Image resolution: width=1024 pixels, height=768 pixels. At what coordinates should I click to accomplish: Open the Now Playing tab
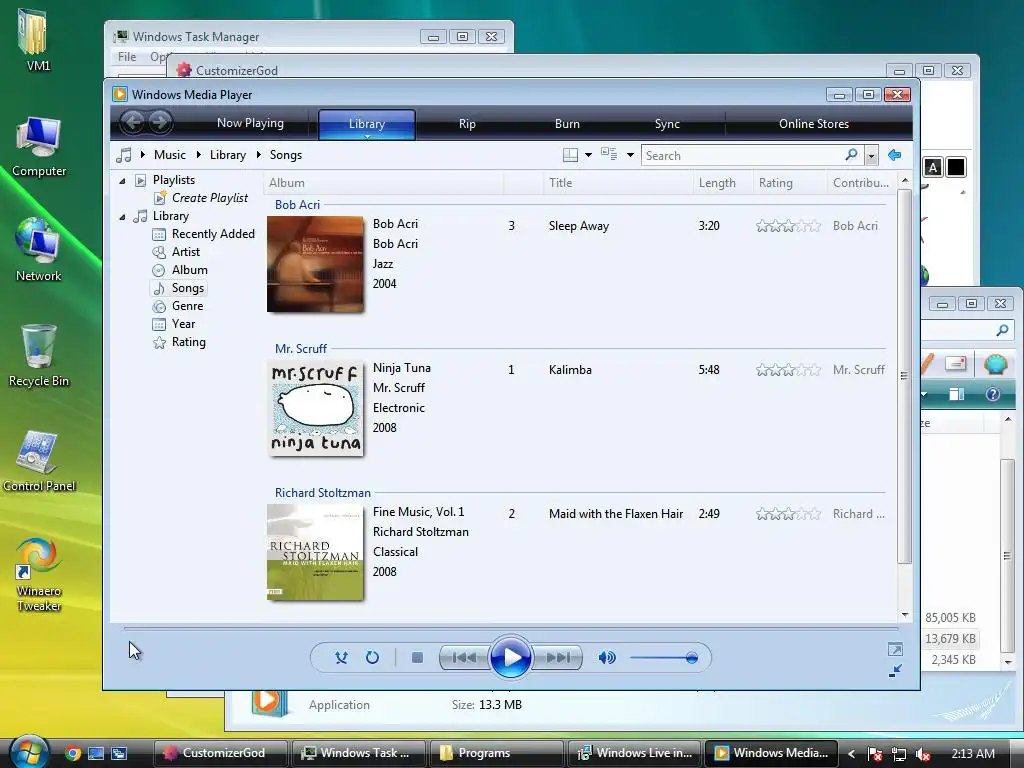coord(250,123)
